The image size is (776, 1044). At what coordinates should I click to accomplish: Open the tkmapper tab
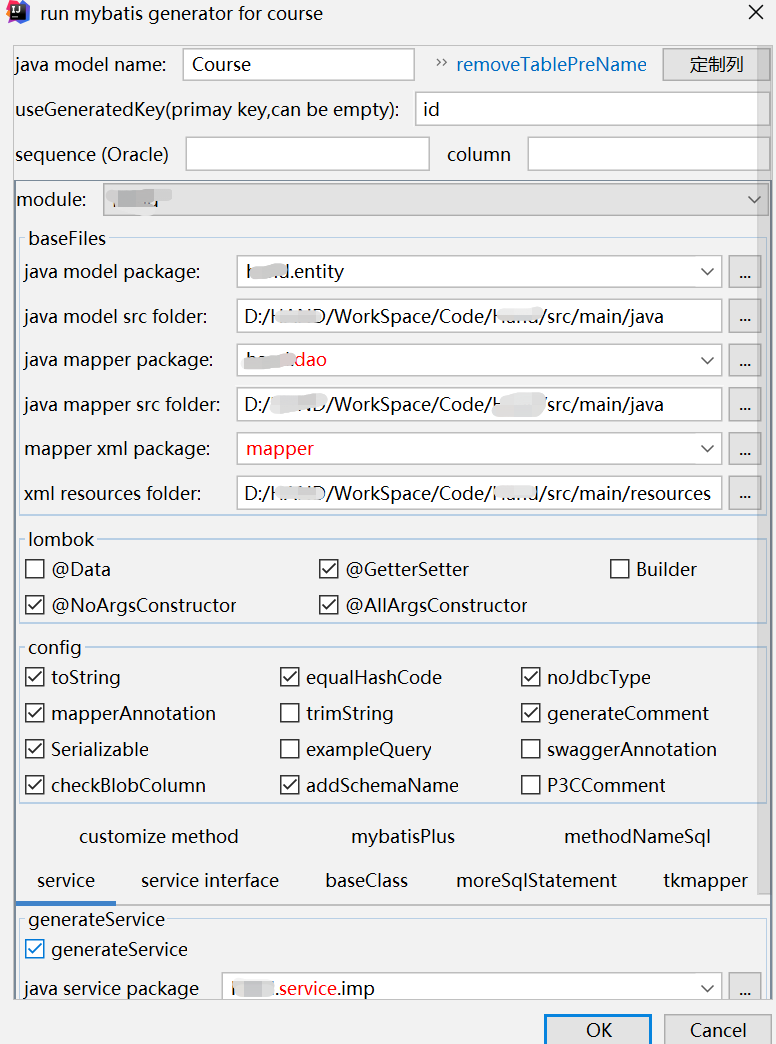coord(705,881)
